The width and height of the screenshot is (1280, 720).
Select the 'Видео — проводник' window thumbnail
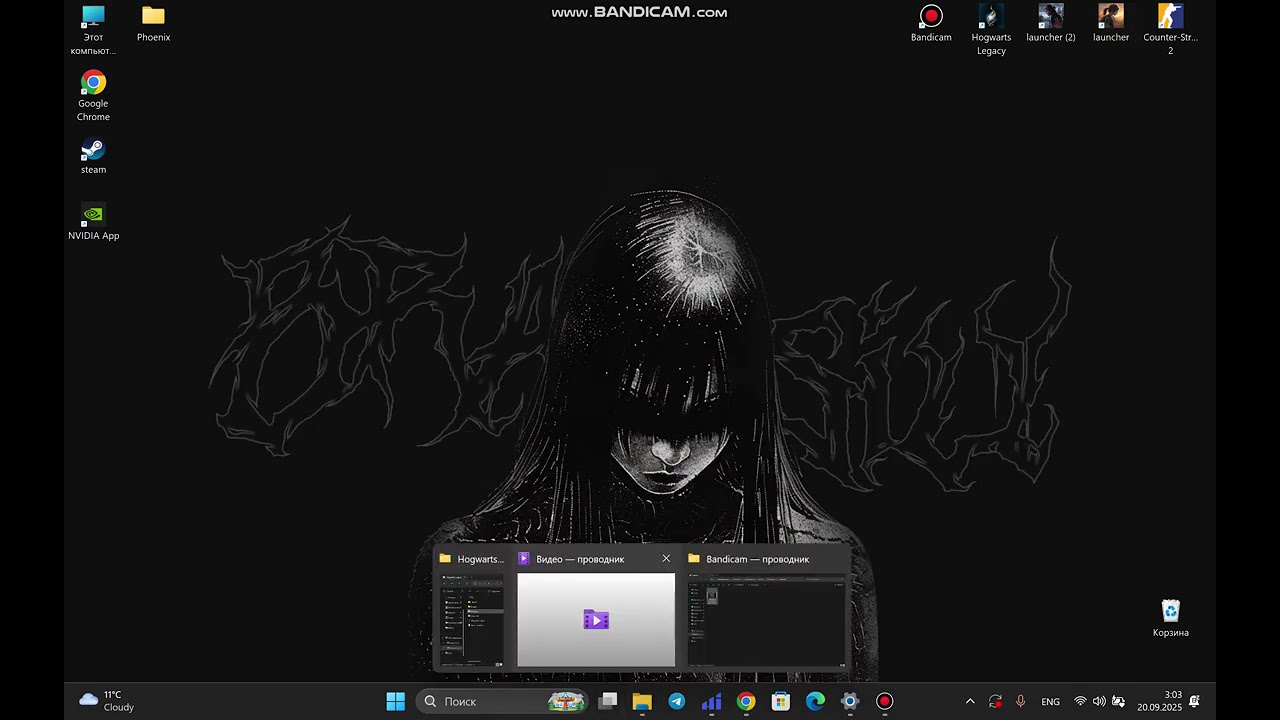596,619
